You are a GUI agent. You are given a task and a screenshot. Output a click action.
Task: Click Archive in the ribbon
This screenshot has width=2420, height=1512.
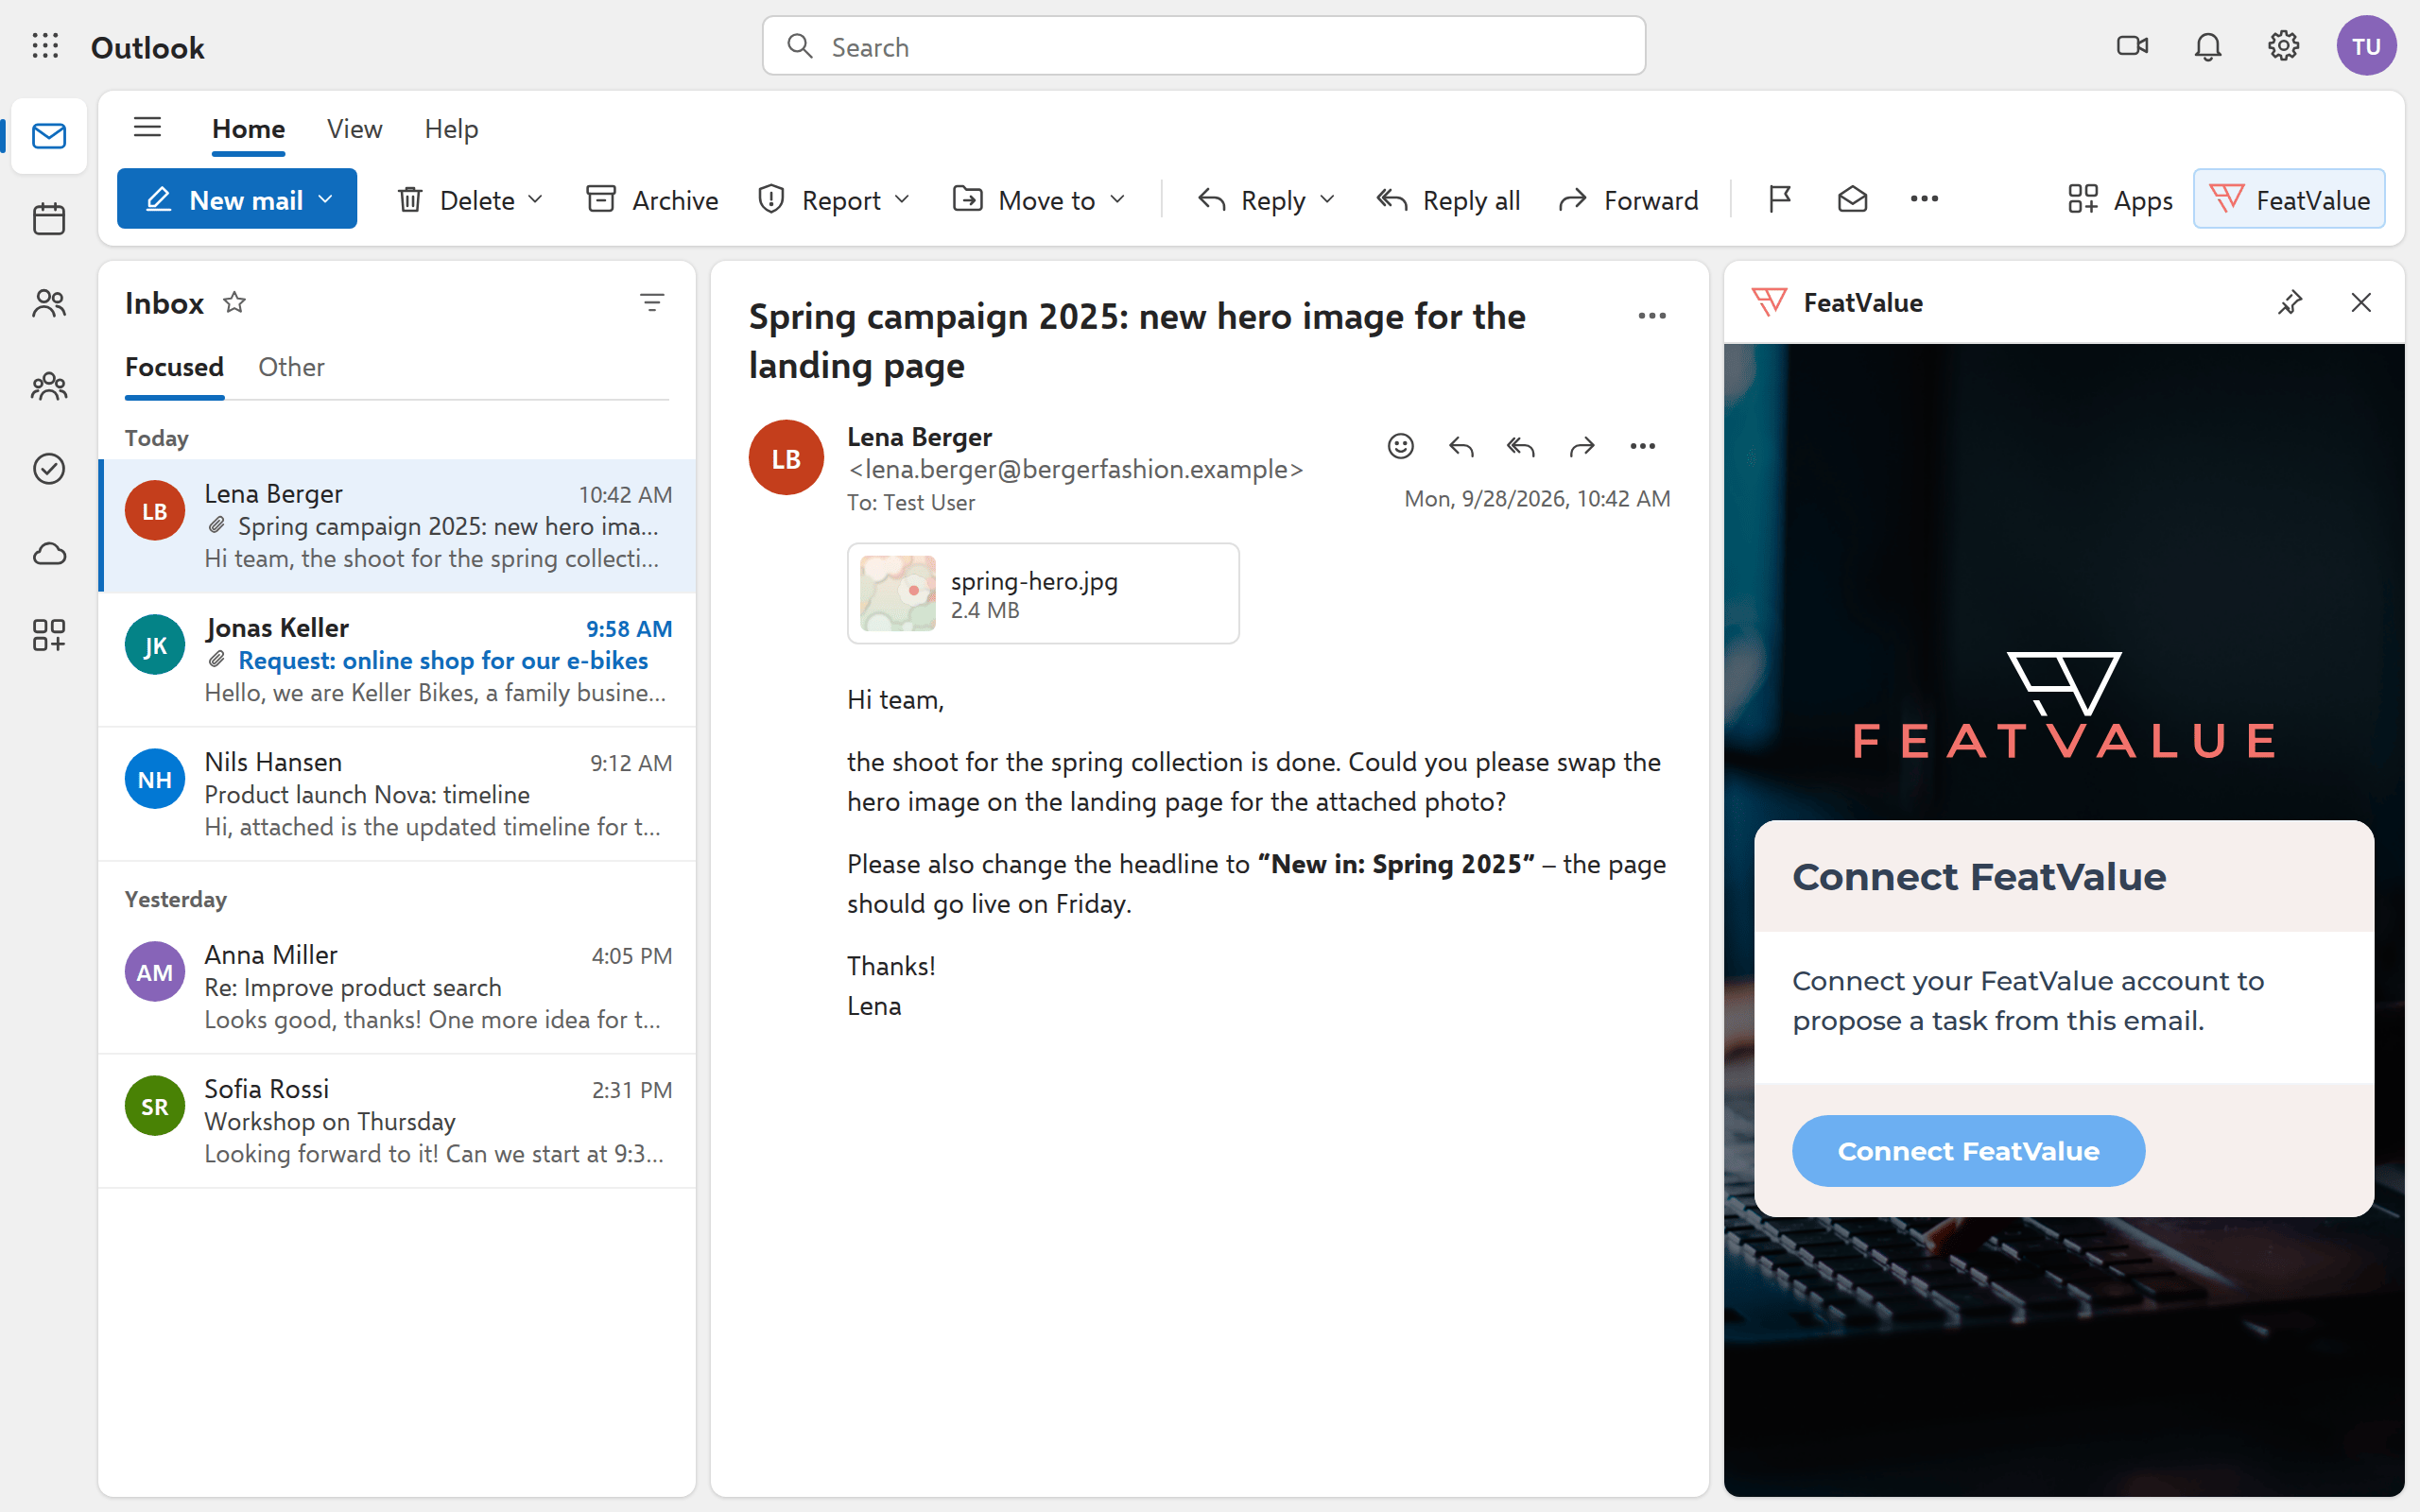point(652,199)
